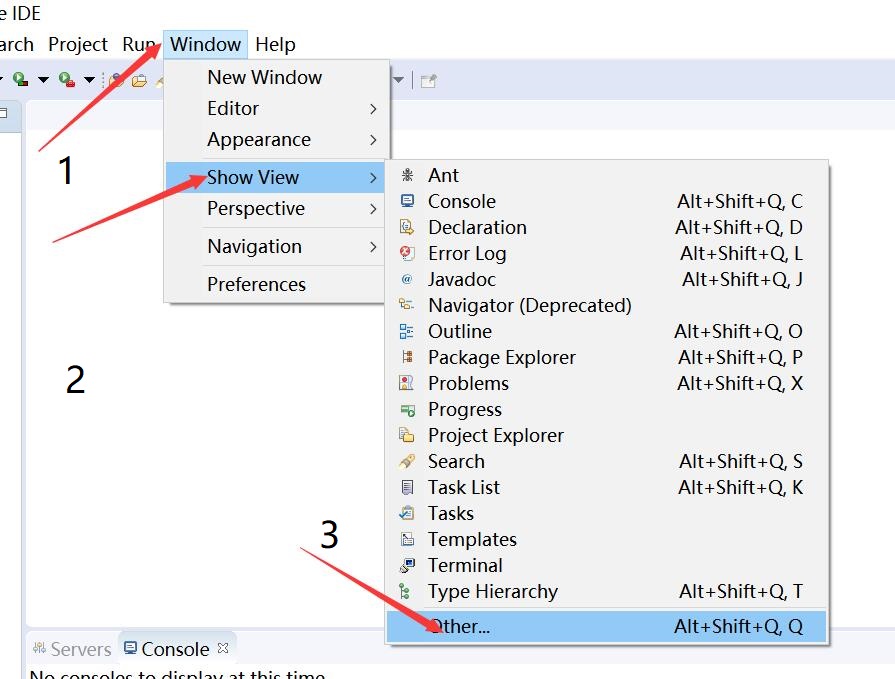Click the Progress view icon
The image size is (895, 679).
point(407,409)
